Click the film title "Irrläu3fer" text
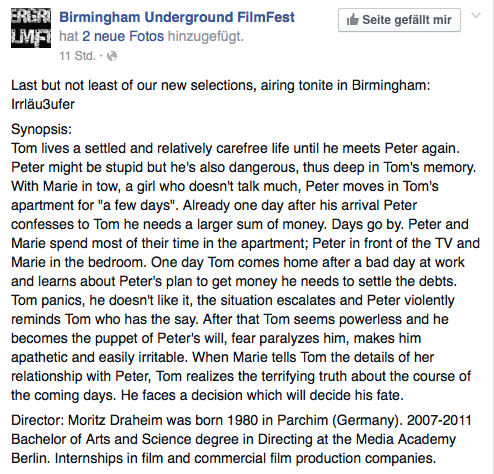 pos(43,104)
